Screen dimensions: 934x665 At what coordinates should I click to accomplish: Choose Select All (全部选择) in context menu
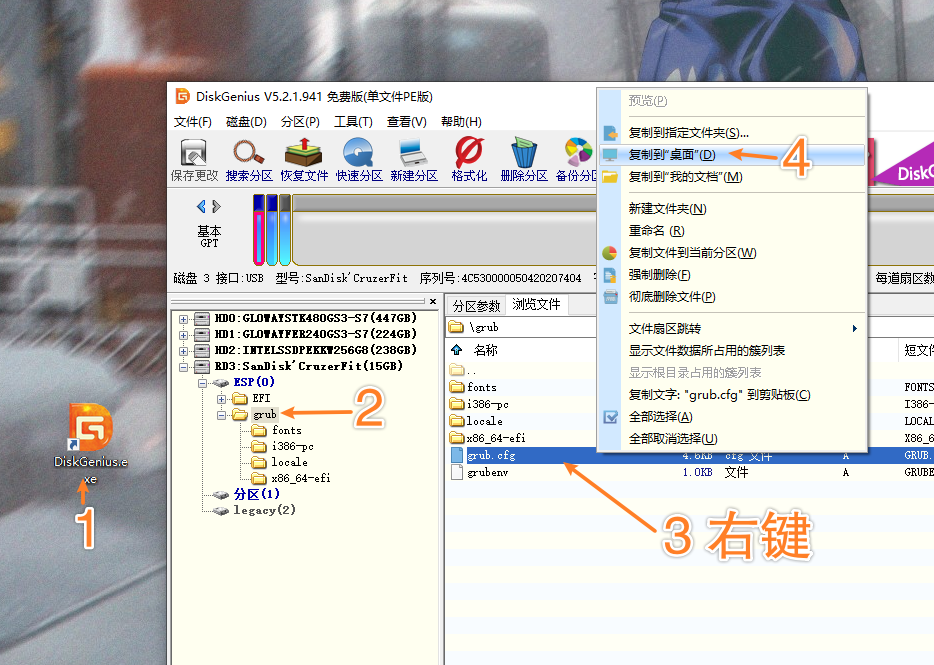[731, 417]
